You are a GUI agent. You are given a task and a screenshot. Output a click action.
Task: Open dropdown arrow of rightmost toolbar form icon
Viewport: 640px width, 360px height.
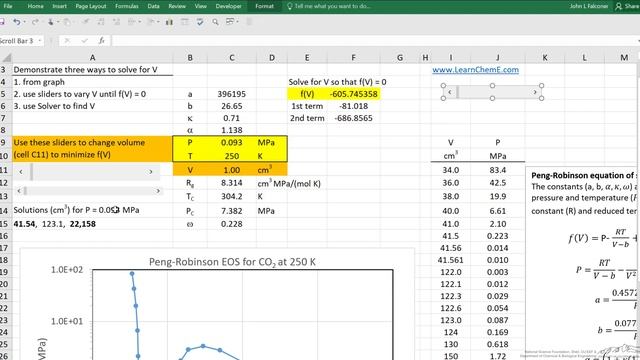238,22
